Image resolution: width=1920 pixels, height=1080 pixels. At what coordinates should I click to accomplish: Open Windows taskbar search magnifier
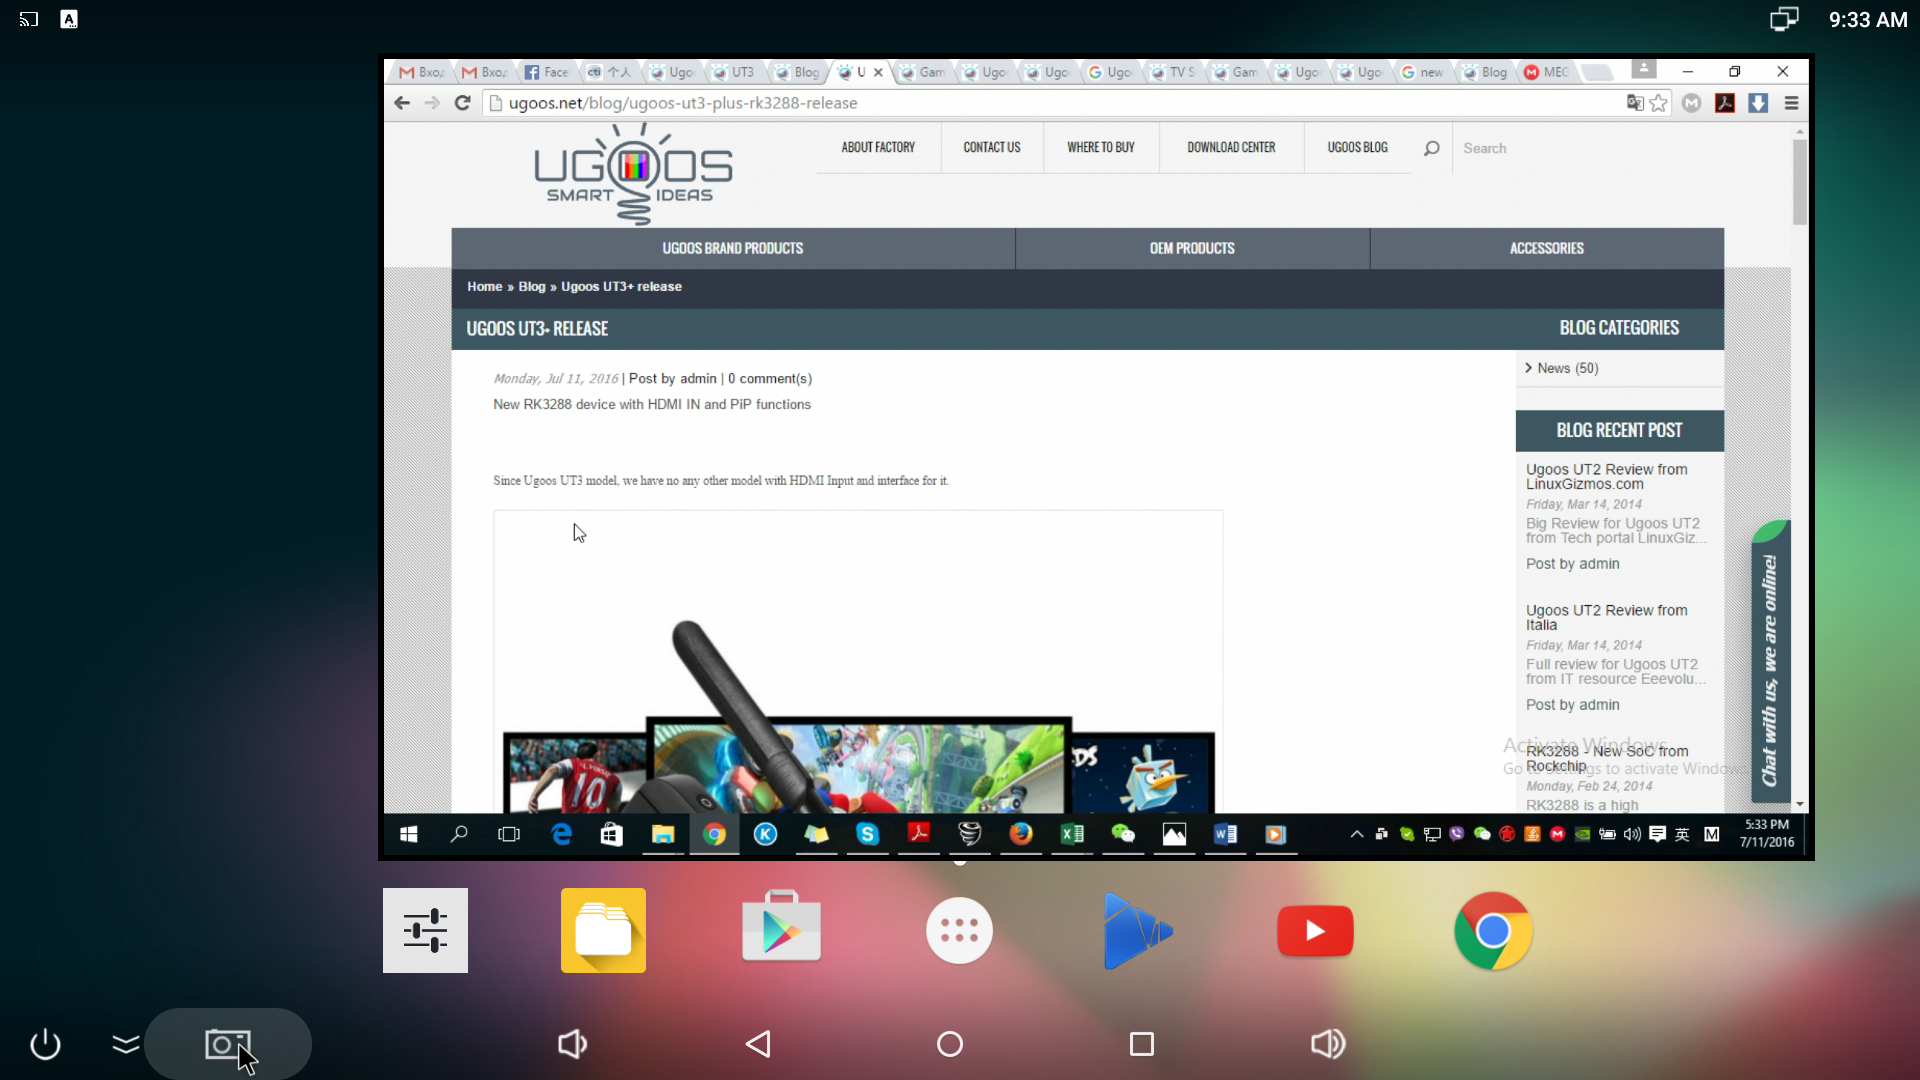459,834
